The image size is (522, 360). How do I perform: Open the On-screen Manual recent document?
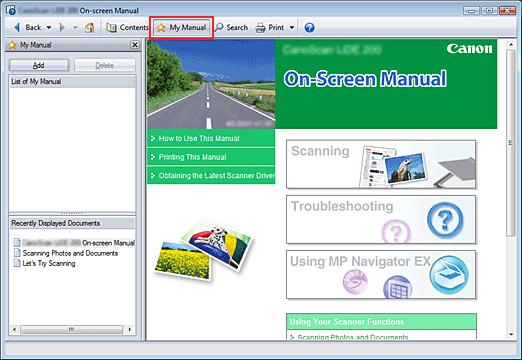pos(74,243)
